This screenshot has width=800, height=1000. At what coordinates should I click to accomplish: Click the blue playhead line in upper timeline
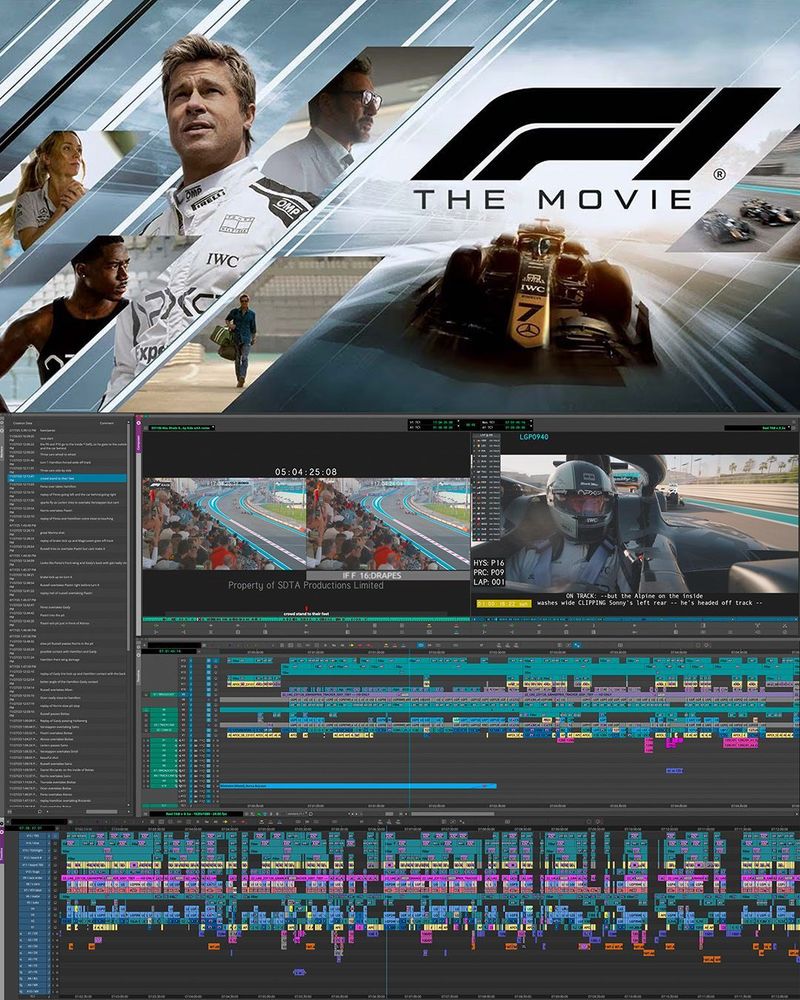pyautogui.click(x=410, y=733)
